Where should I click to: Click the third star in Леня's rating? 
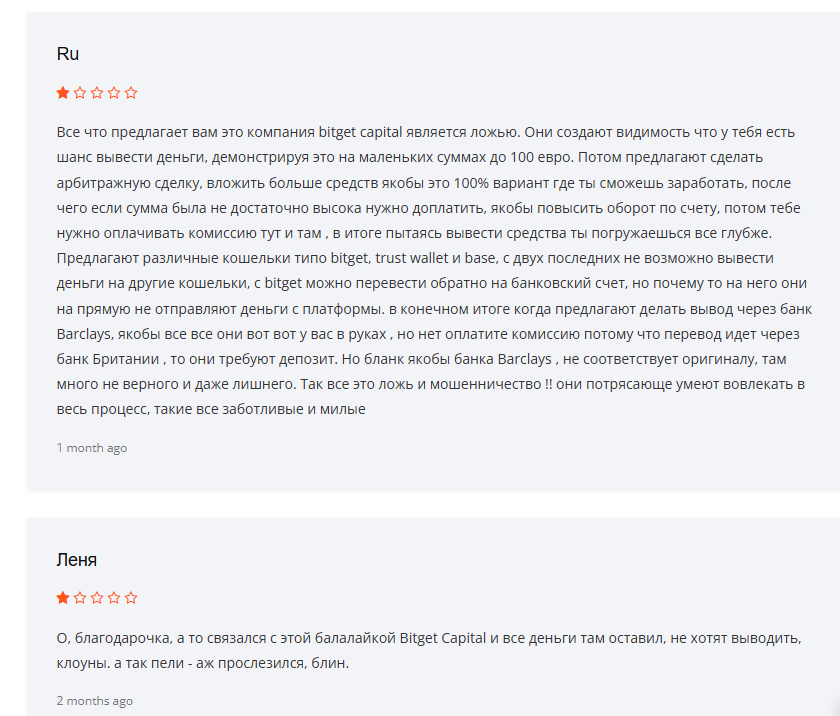tap(97, 598)
